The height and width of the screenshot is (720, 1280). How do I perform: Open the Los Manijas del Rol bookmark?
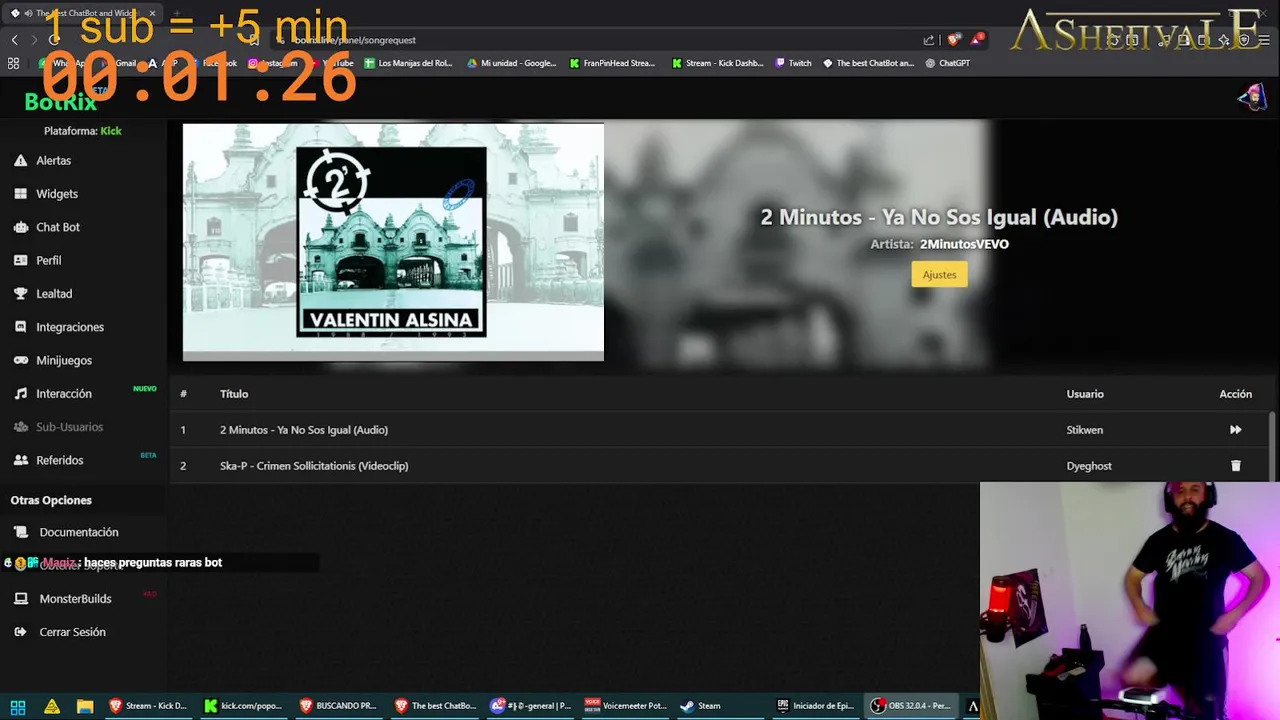click(408, 63)
